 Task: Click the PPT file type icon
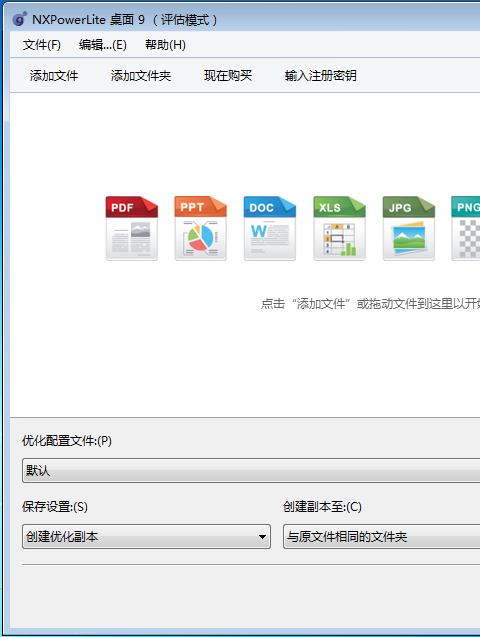click(201, 228)
